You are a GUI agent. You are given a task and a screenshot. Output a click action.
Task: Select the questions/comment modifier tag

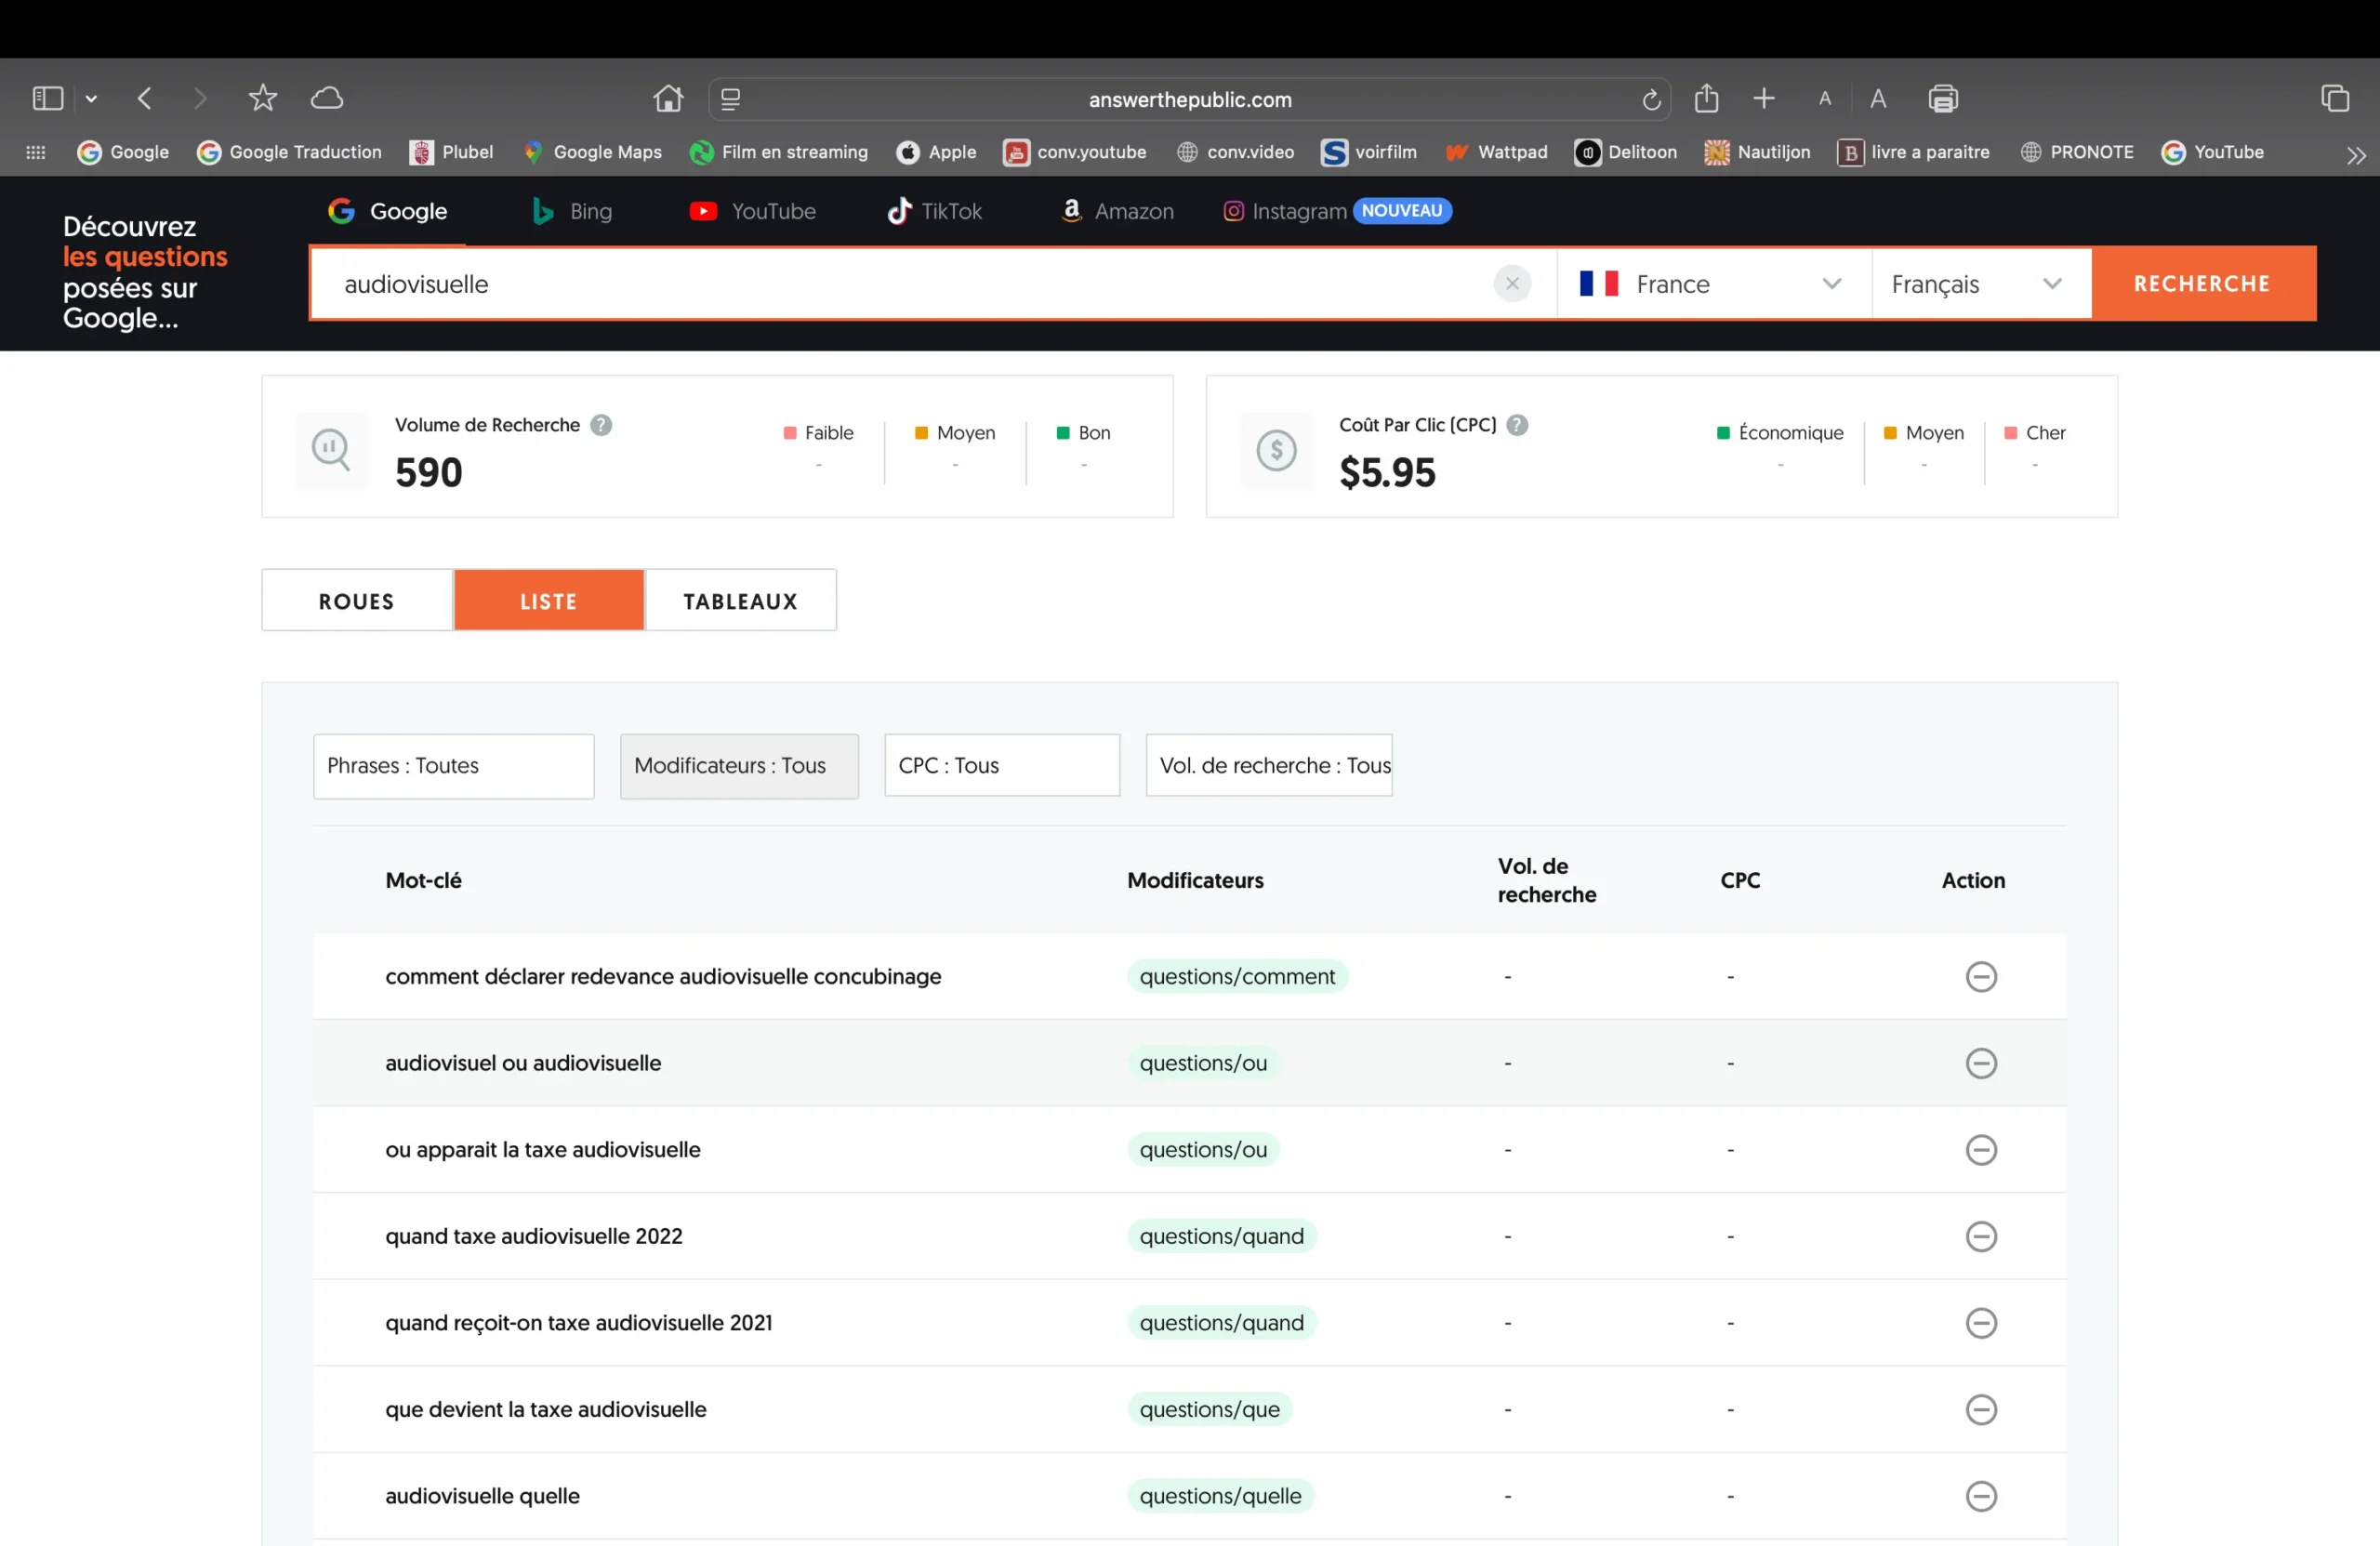[1237, 976]
